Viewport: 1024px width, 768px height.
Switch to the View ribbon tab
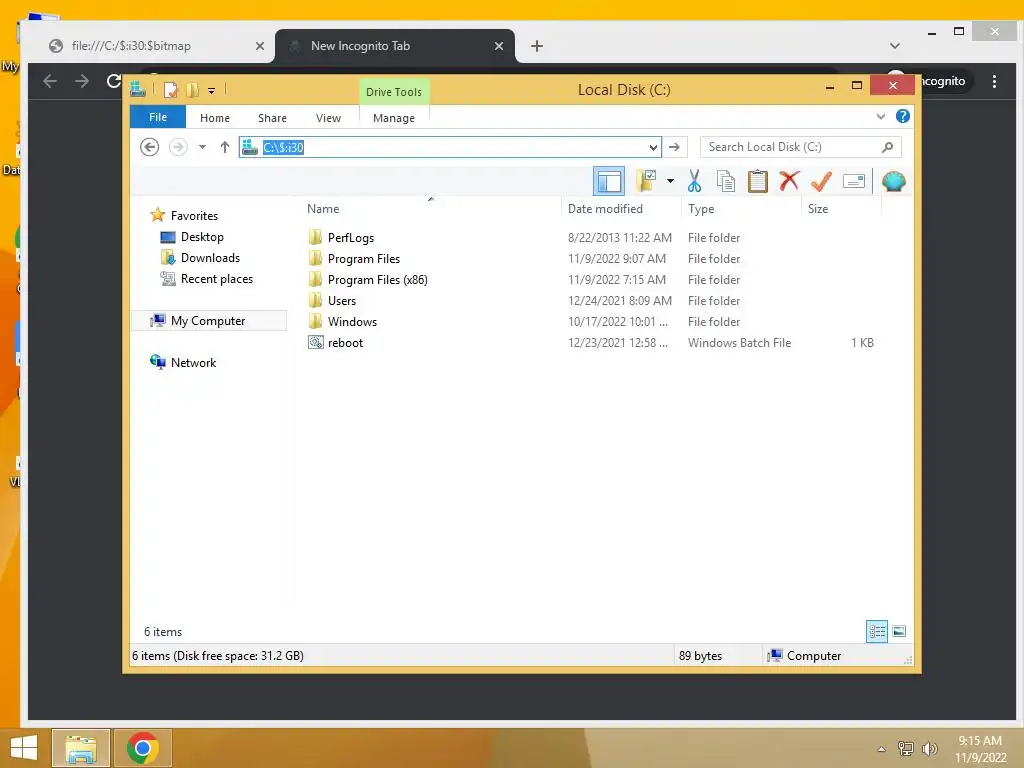328,118
